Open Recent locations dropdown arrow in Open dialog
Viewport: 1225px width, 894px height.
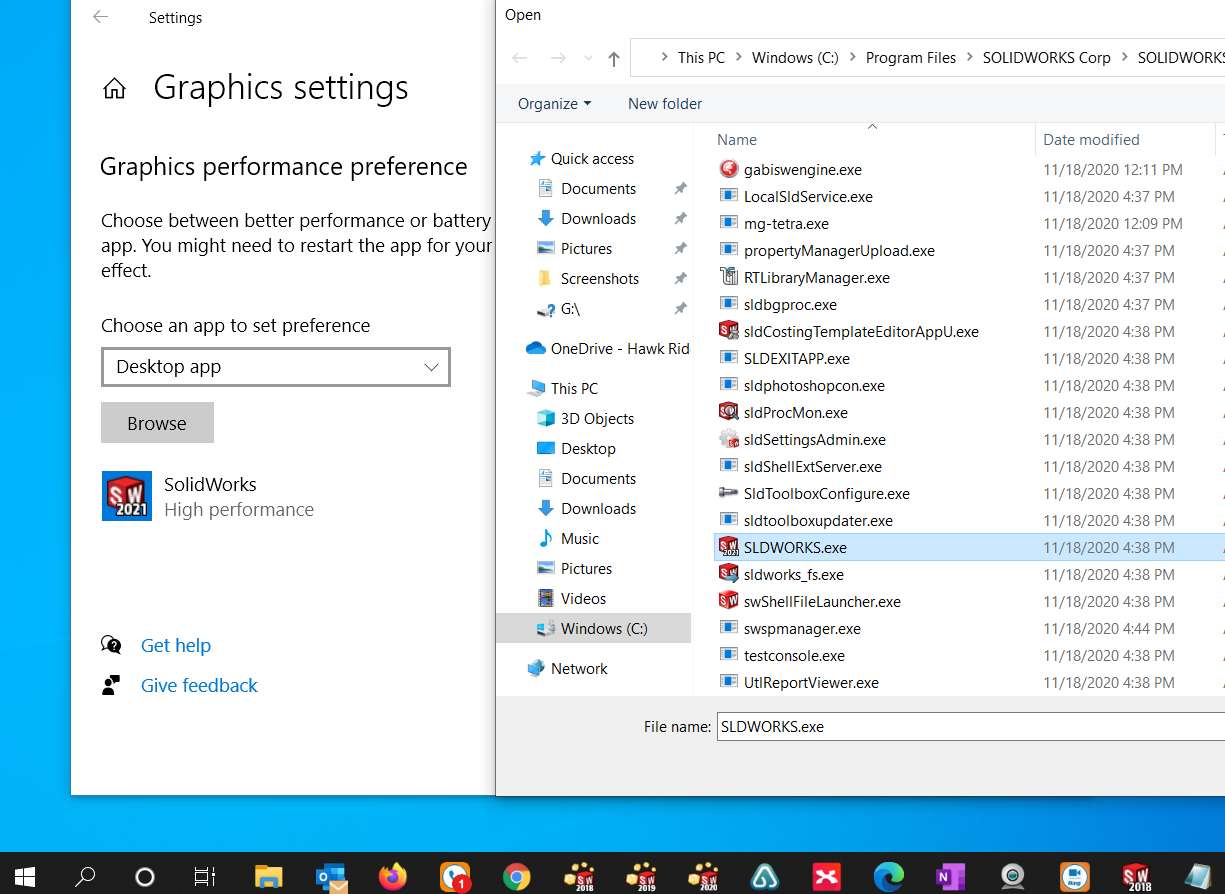tap(588, 58)
